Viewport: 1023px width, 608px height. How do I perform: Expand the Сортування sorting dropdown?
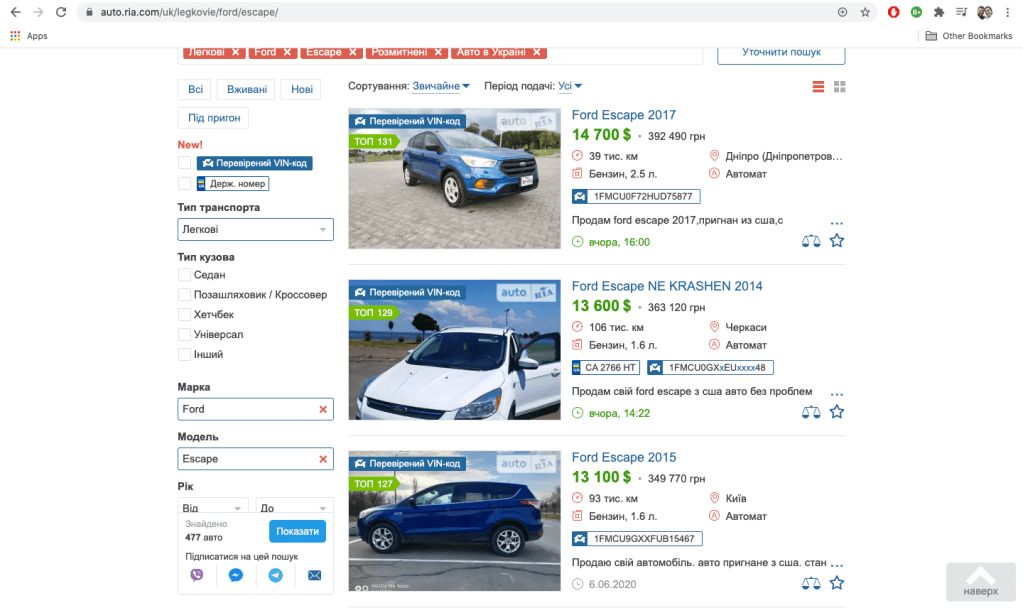coord(441,87)
